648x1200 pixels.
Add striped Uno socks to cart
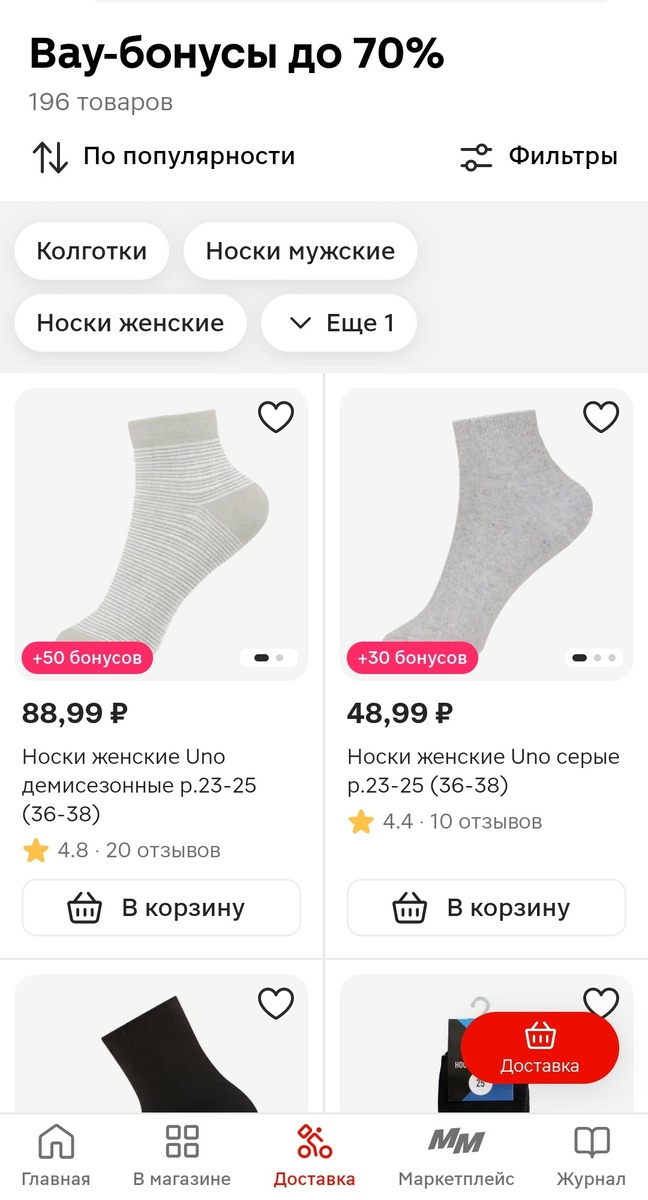(x=161, y=907)
